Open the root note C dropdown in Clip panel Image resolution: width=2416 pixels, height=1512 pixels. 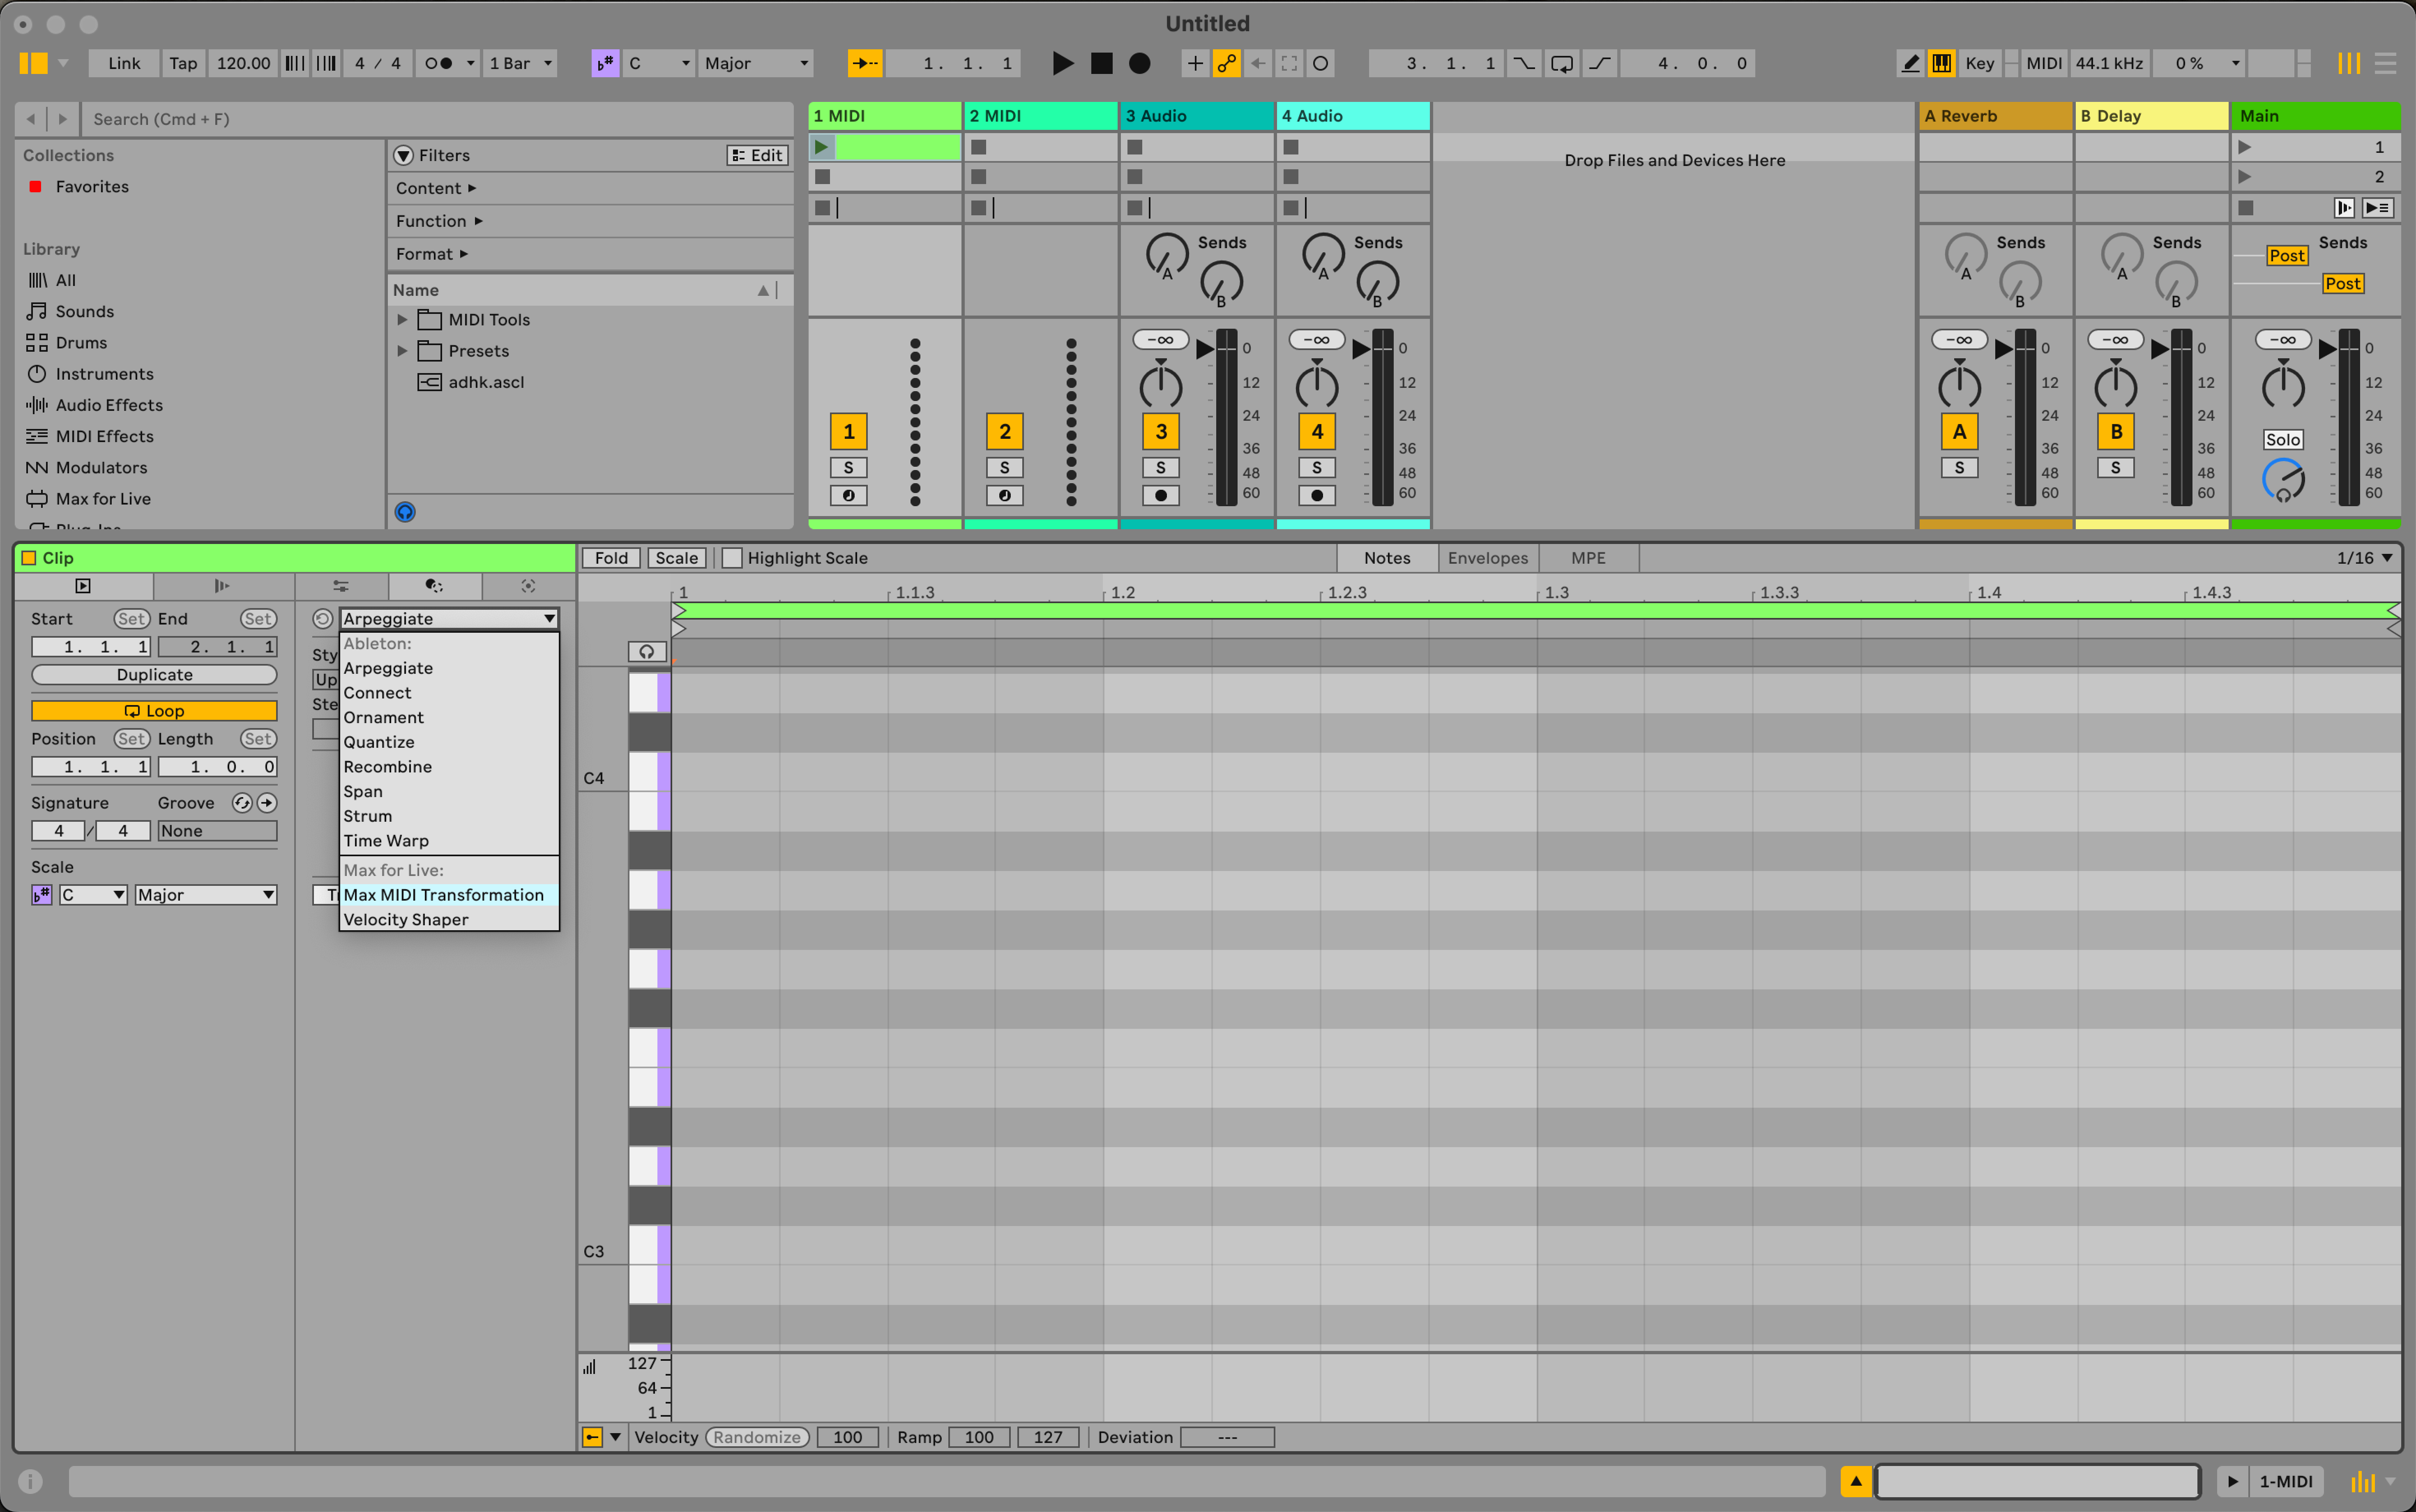click(x=93, y=895)
